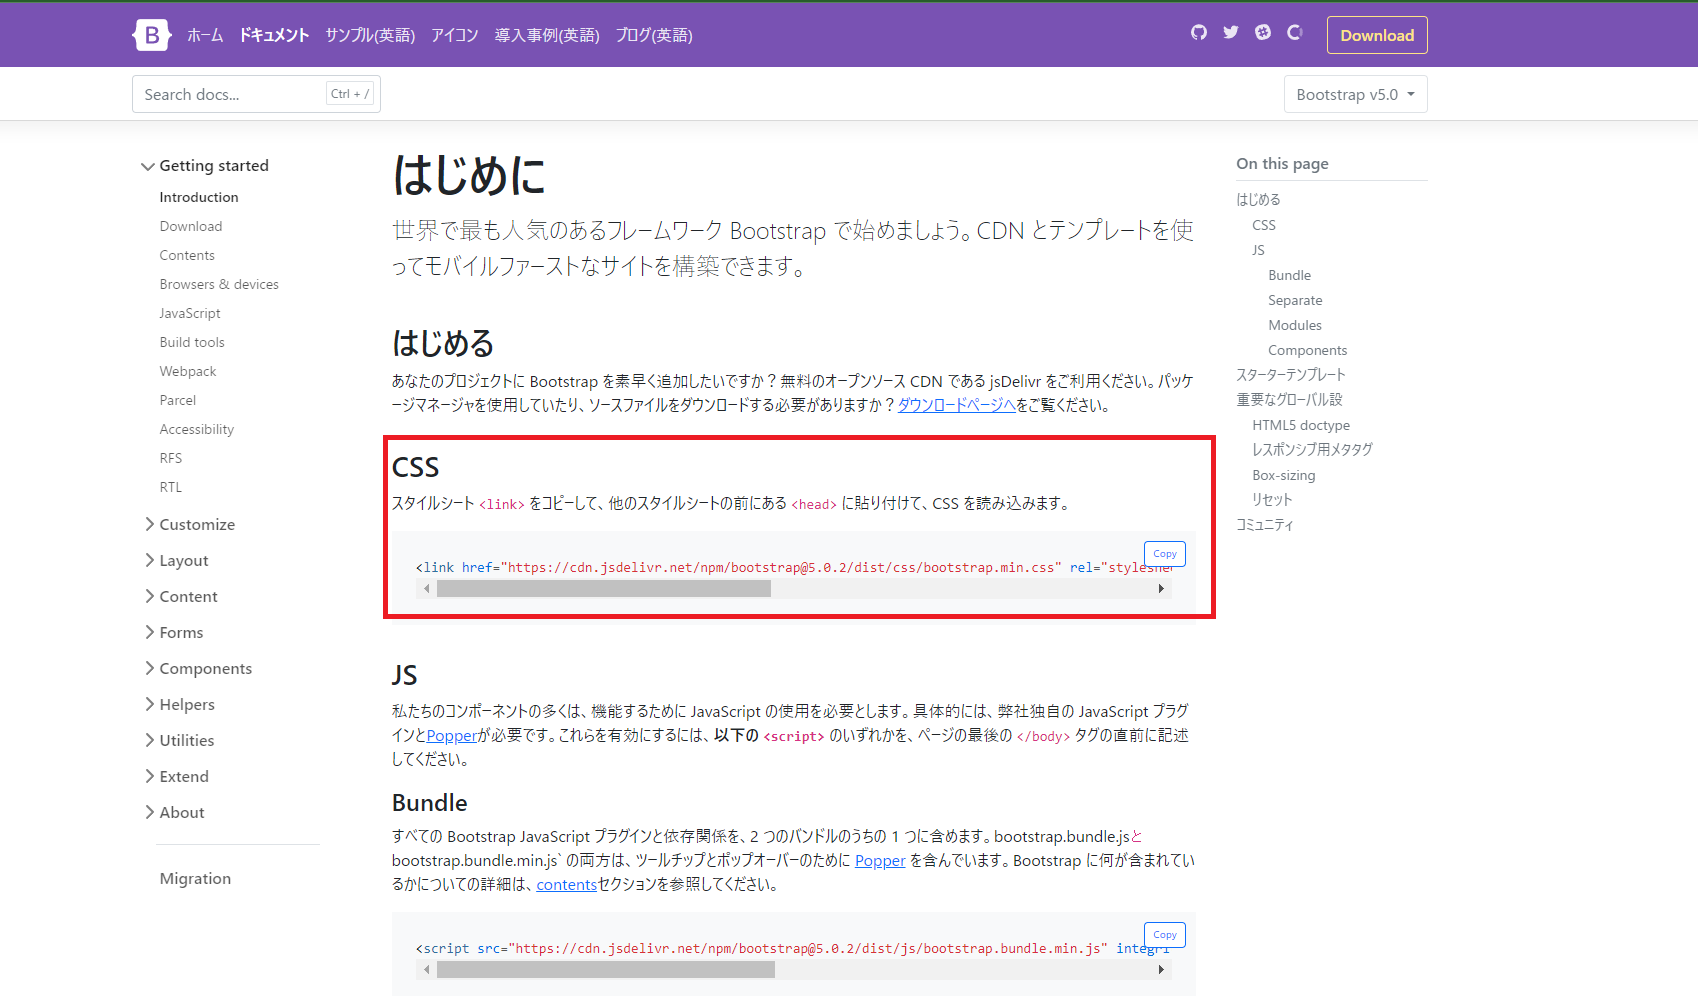Jump to レスポンシブ用メタタグ in On this page
This screenshot has height=996, width=1698.
[x=1312, y=450]
